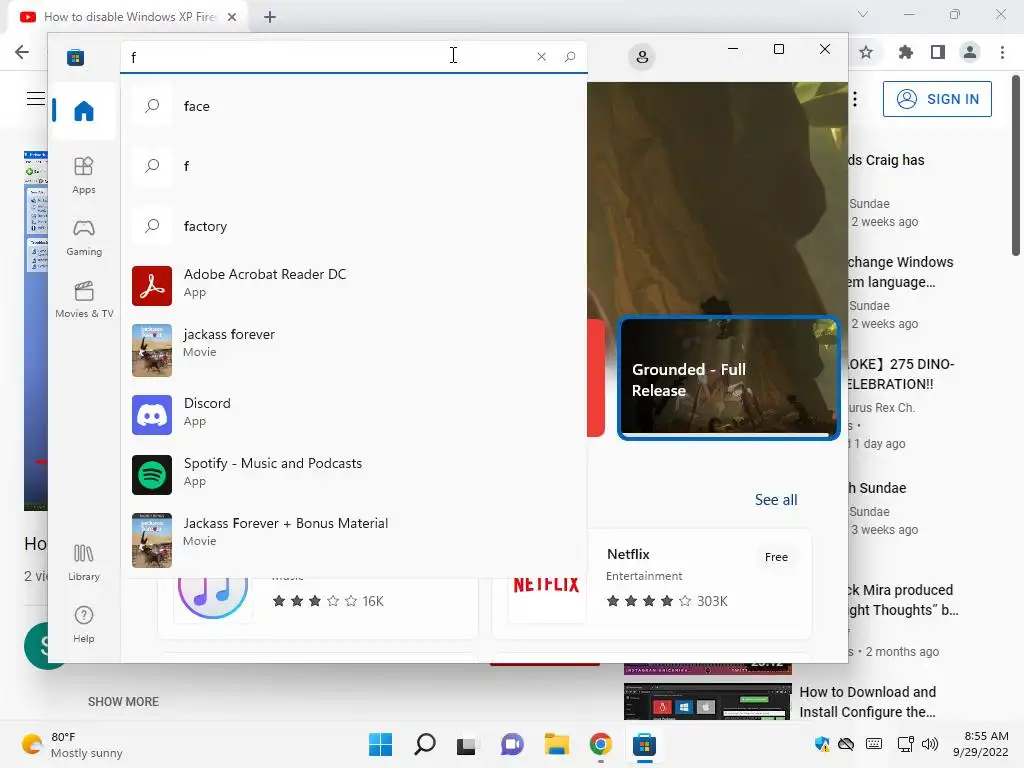Choose the 'face' search suggestion
Image resolution: width=1024 pixels, height=768 pixels.
353,106
